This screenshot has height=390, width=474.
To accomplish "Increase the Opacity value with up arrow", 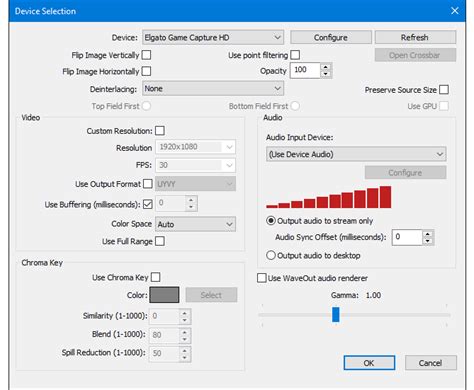I will pos(326,67).
